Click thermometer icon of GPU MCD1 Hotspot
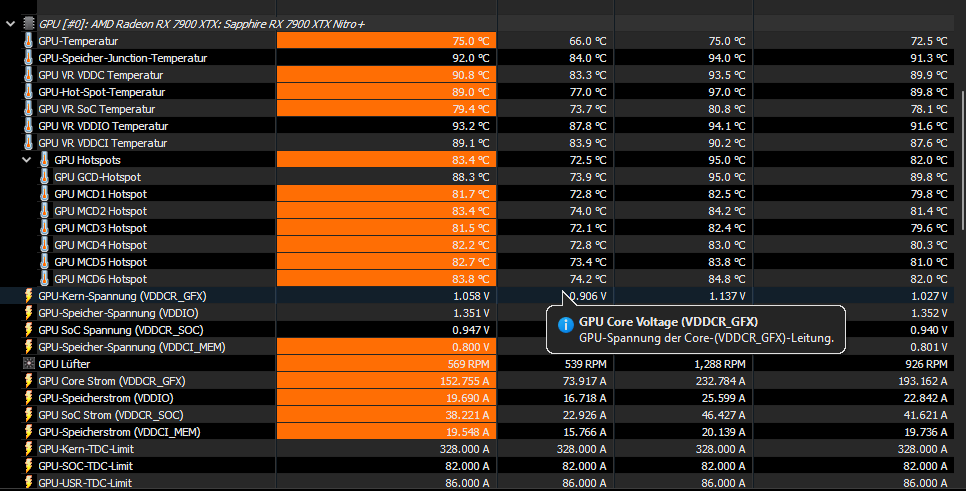The height and width of the screenshot is (491, 966). [44, 194]
